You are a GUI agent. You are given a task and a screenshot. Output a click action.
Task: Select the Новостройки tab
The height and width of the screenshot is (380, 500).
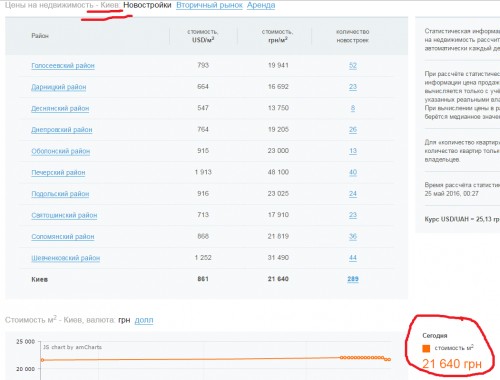[x=147, y=5]
